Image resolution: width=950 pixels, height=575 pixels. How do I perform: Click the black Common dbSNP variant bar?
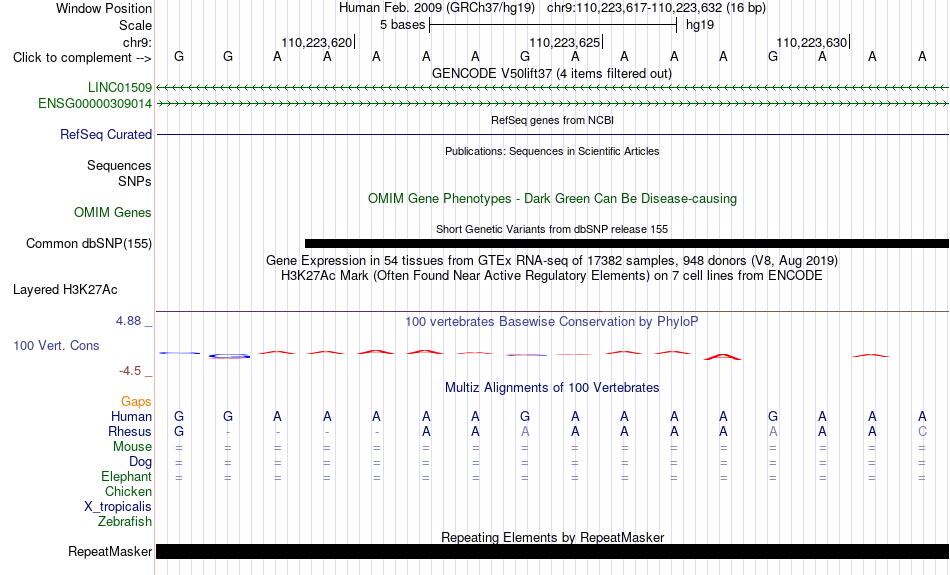626,244
